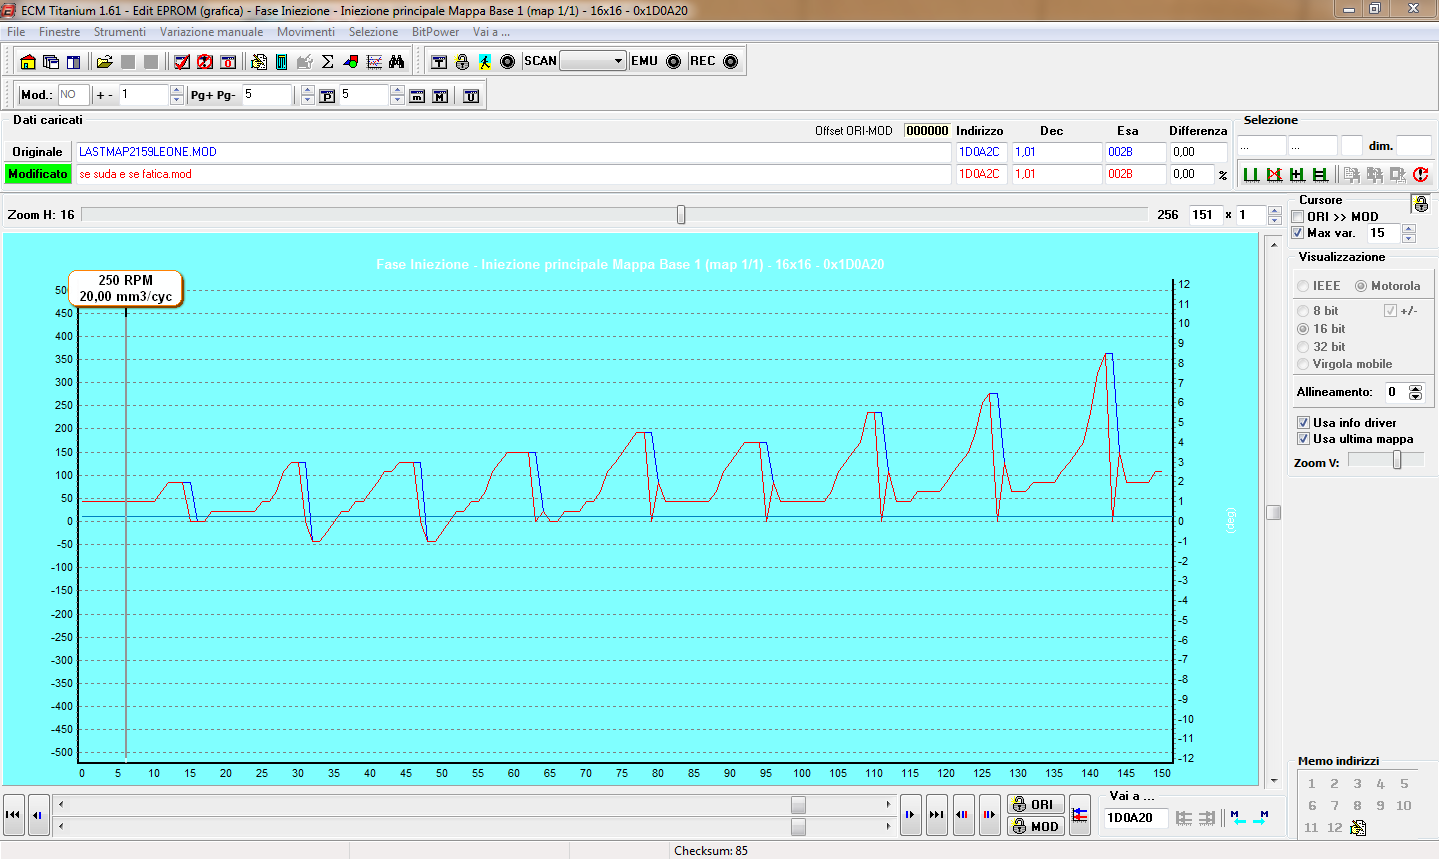This screenshot has width=1439, height=859.
Task: Click the red circular reset selection icon
Action: pyautogui.click(x=1420, y=175)
